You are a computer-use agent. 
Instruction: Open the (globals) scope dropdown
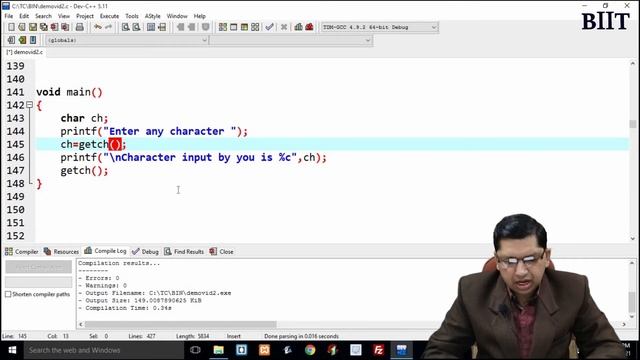127,40
